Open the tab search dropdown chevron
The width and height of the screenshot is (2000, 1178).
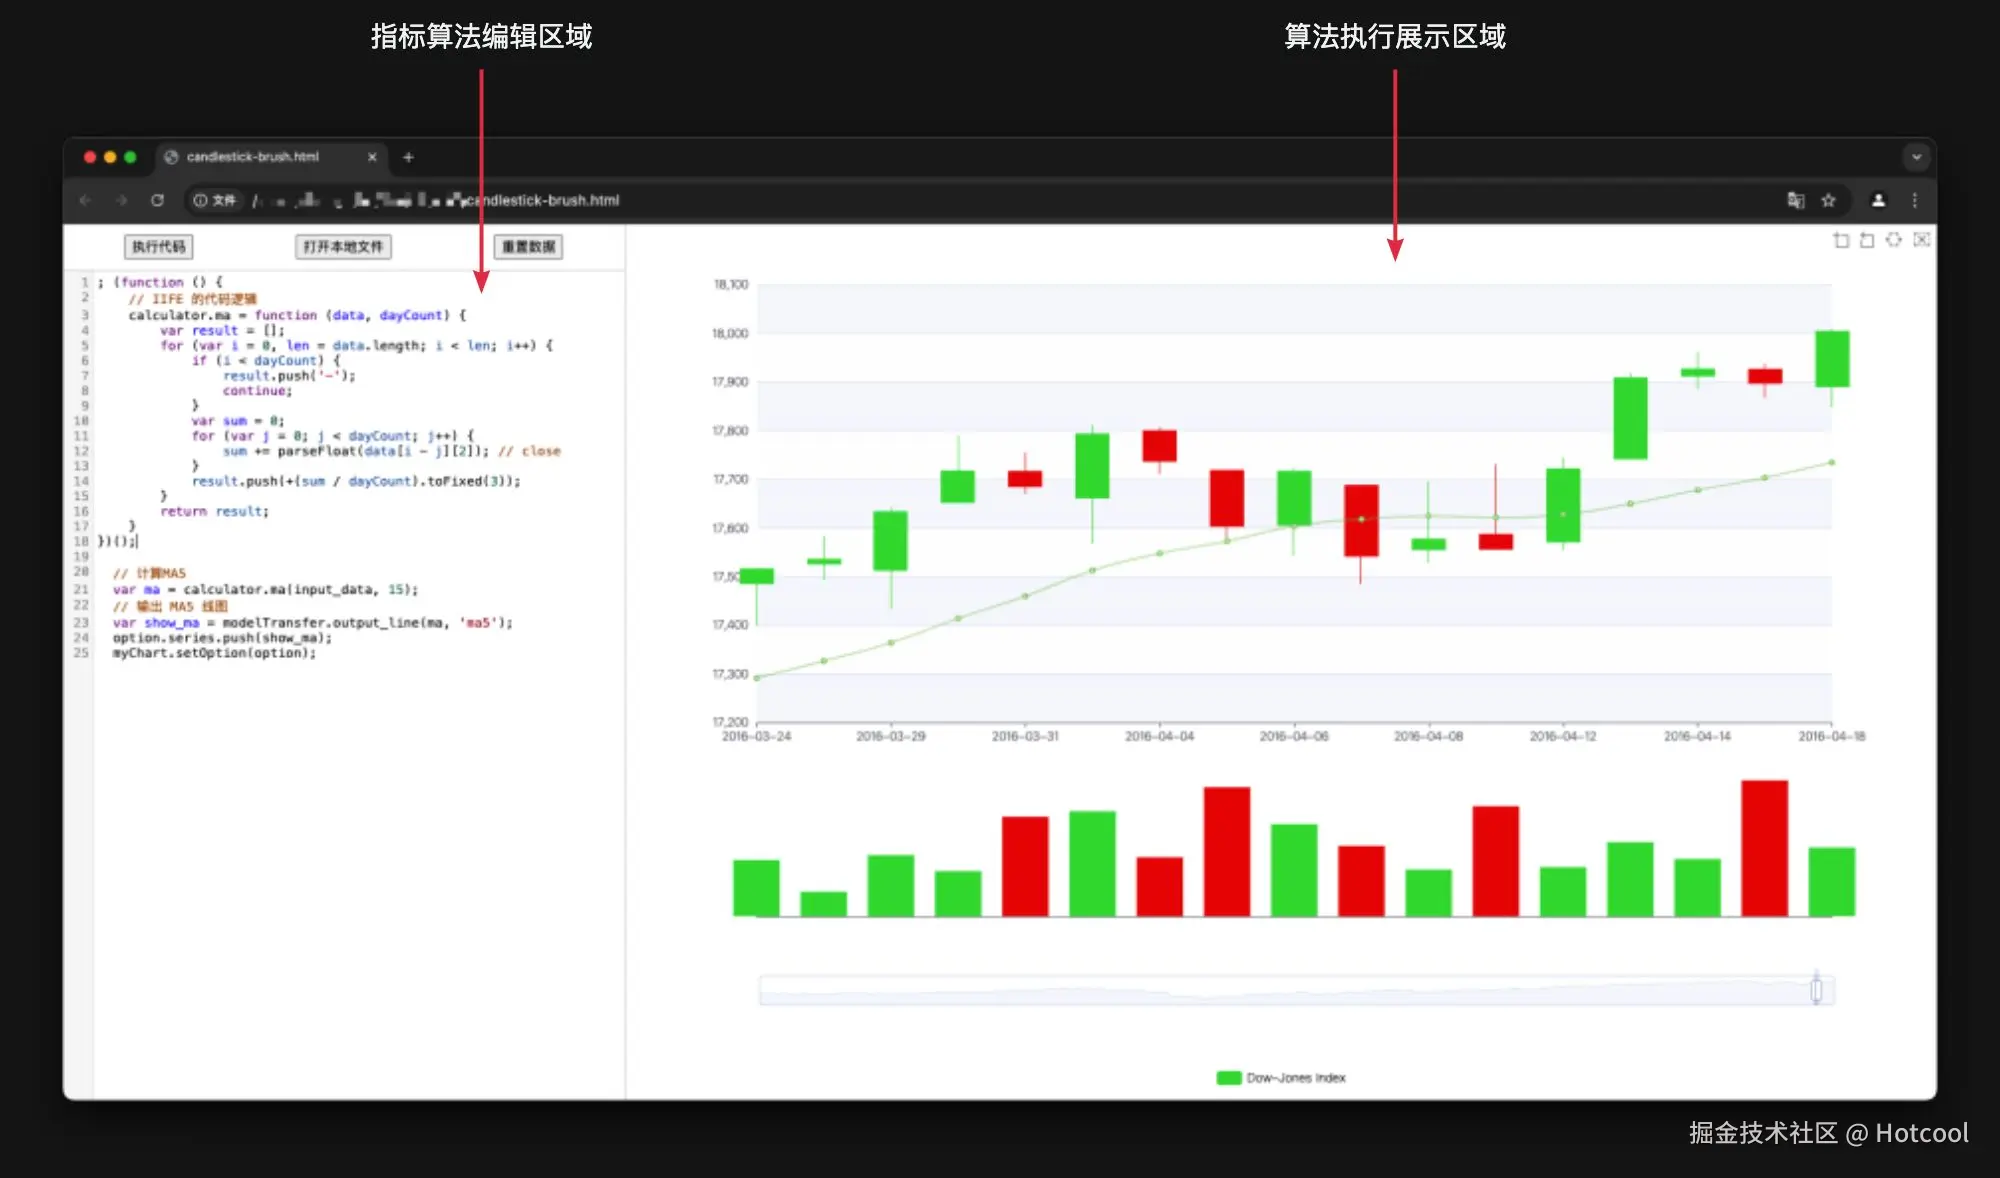click(x=1916, y=157)
